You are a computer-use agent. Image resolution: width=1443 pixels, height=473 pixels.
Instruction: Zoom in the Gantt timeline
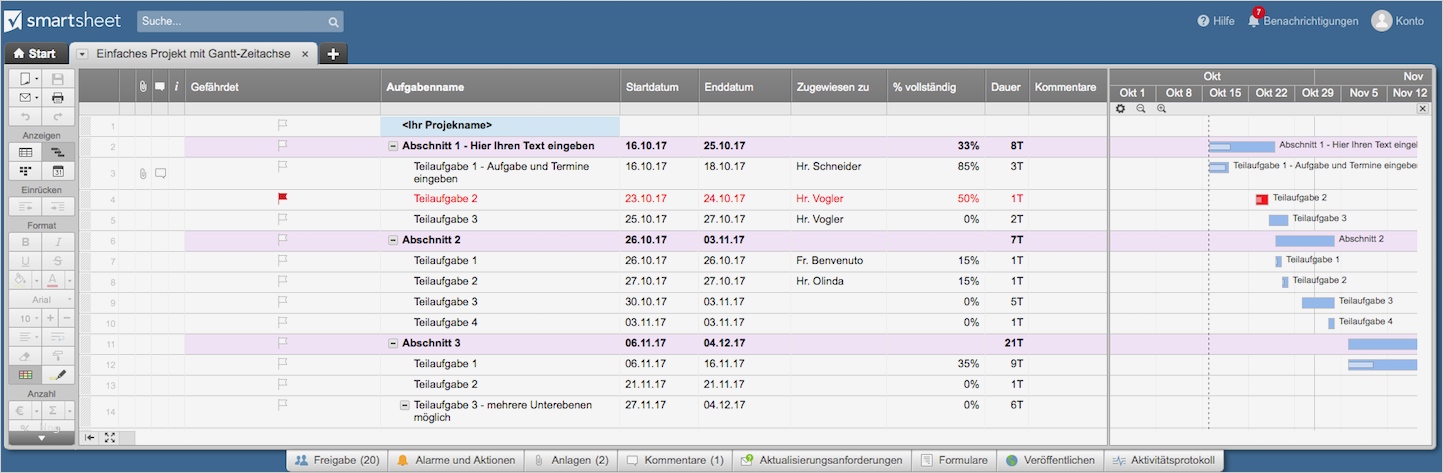[x=1161, y=108]
